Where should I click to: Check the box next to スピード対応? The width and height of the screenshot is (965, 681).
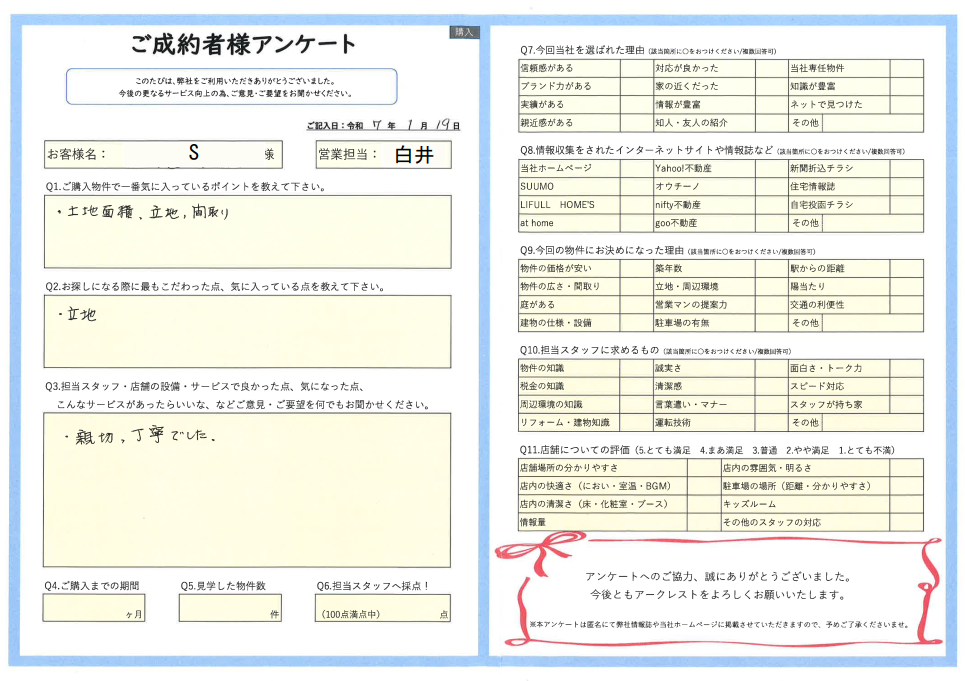point(906,387)
